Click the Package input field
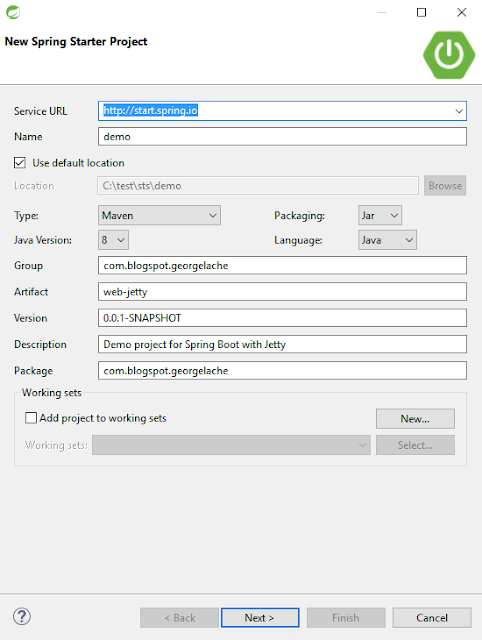Image resolution: width=482 pixels, height=640 pixels. point(282,371)
